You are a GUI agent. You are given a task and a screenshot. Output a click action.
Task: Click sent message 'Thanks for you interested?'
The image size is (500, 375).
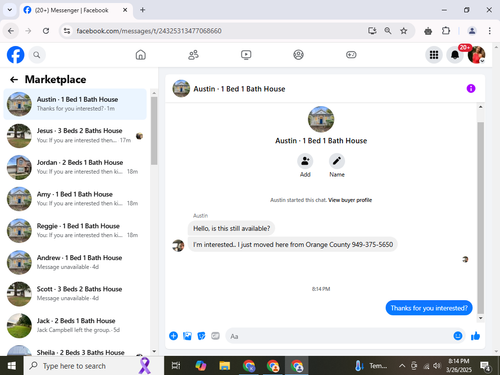pos(429,308)
